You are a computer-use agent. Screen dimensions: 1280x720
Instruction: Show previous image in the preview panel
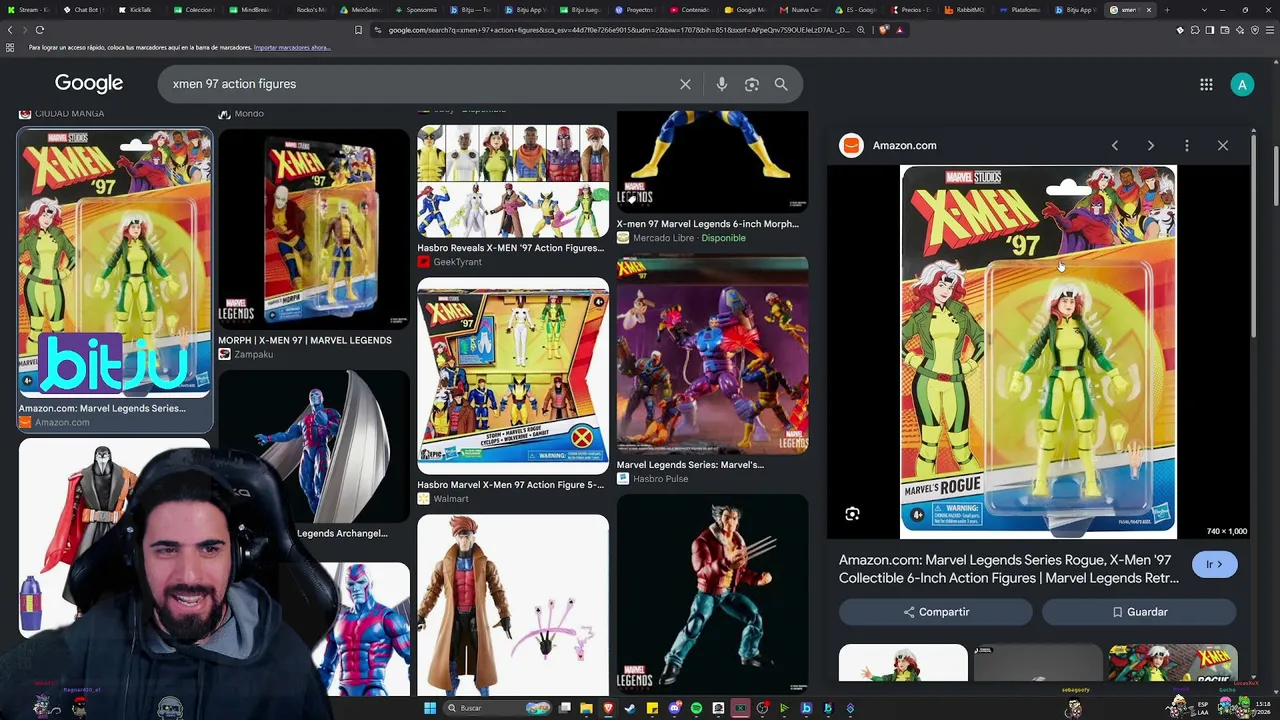pos(1115,146)
